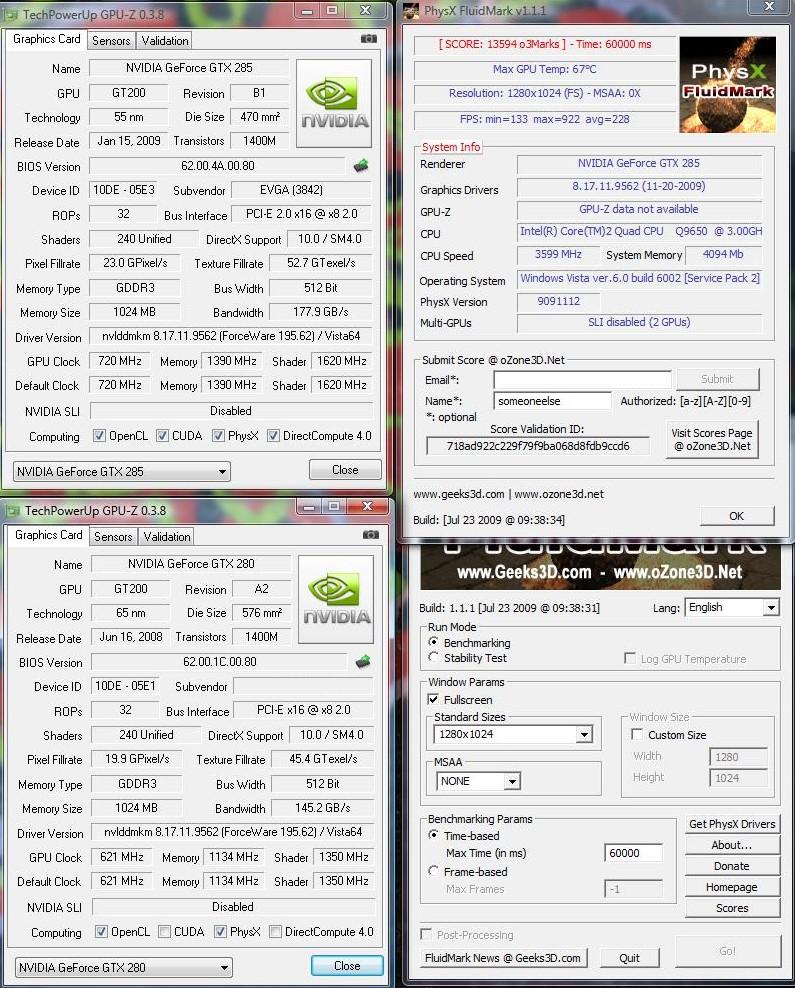
Task: Click Max Time field showing 60000
Action: pos(633,853)
